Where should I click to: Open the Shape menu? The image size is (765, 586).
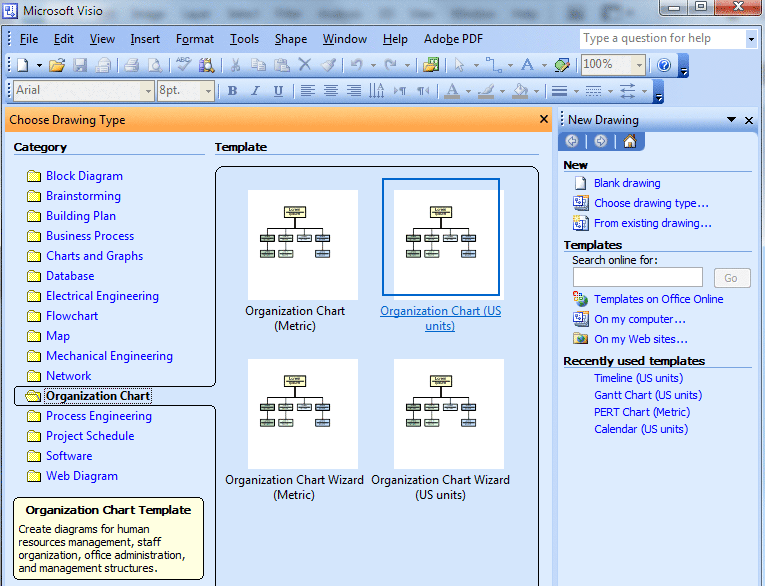coord(290,39)
